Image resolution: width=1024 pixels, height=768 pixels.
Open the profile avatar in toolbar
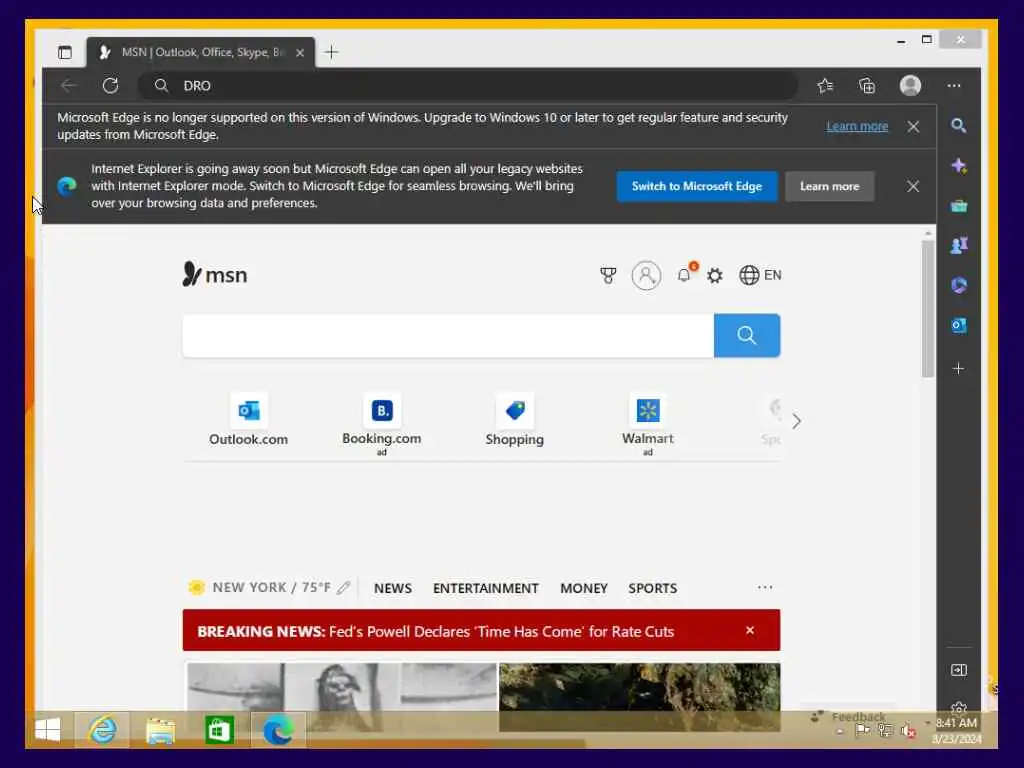[x=910, y=86]
